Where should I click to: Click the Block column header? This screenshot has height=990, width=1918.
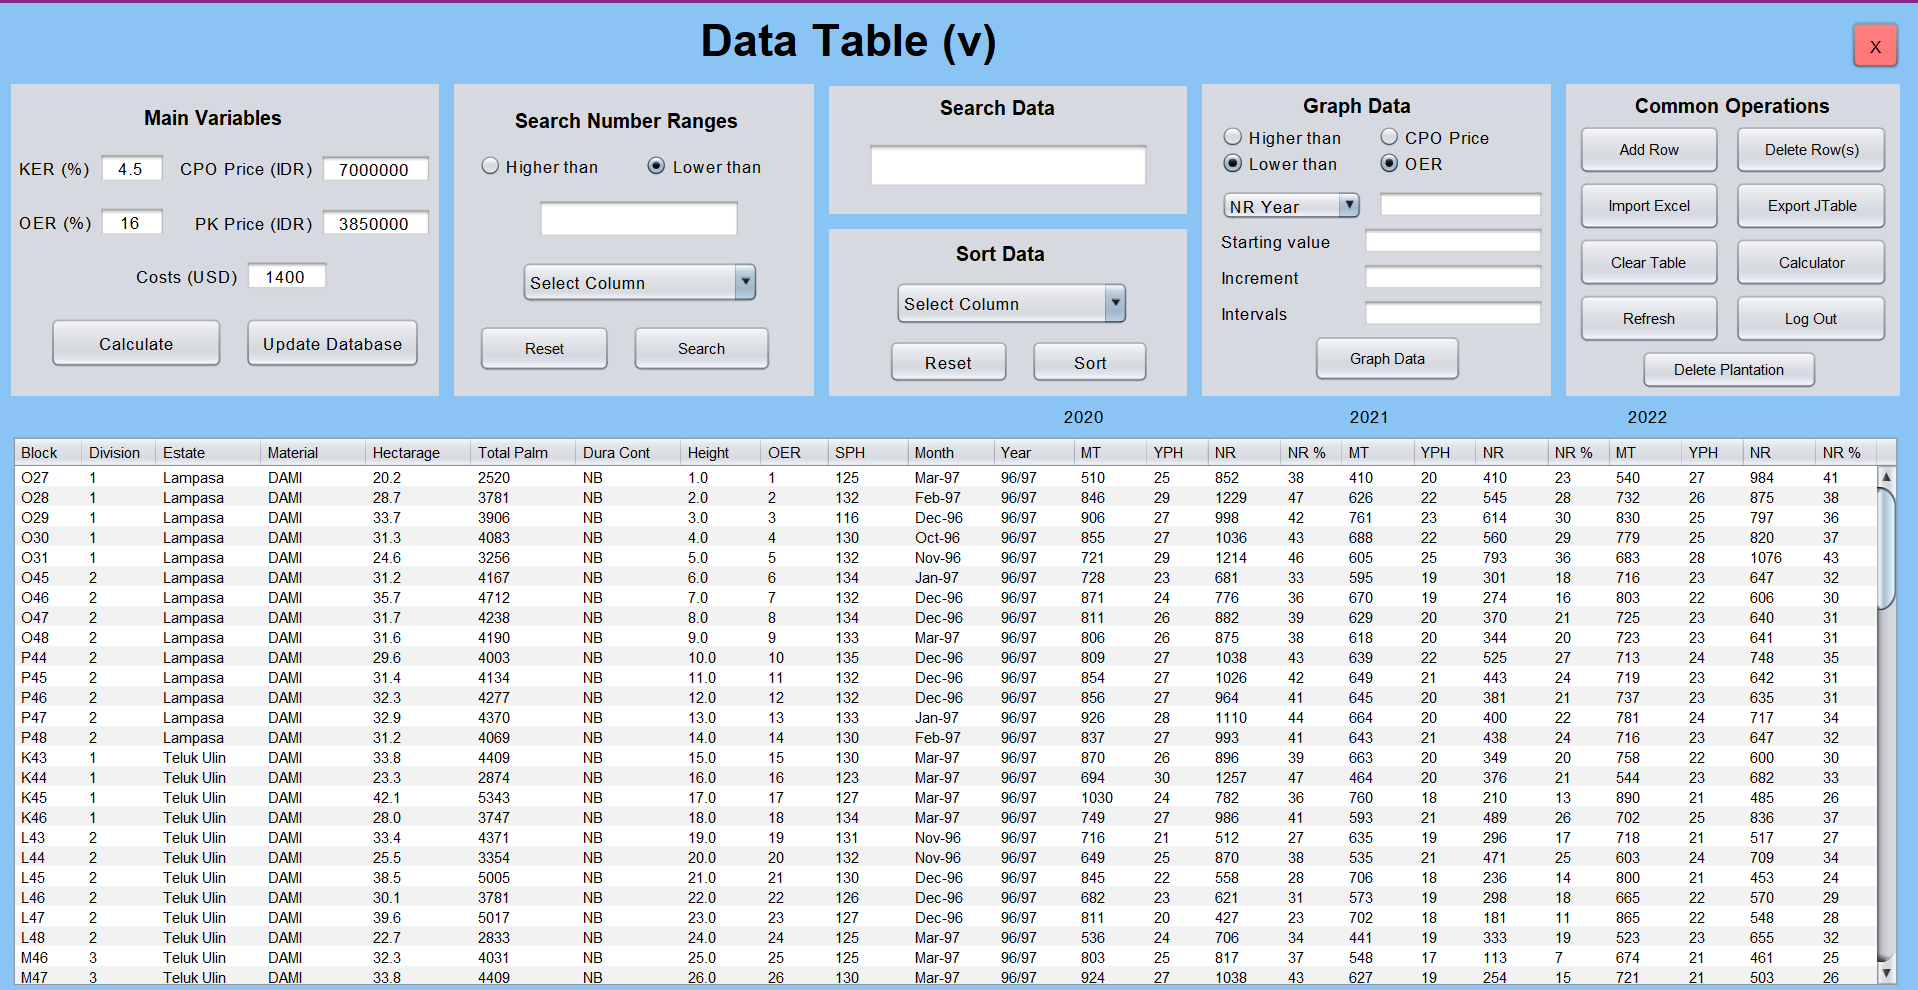[48, 452]
